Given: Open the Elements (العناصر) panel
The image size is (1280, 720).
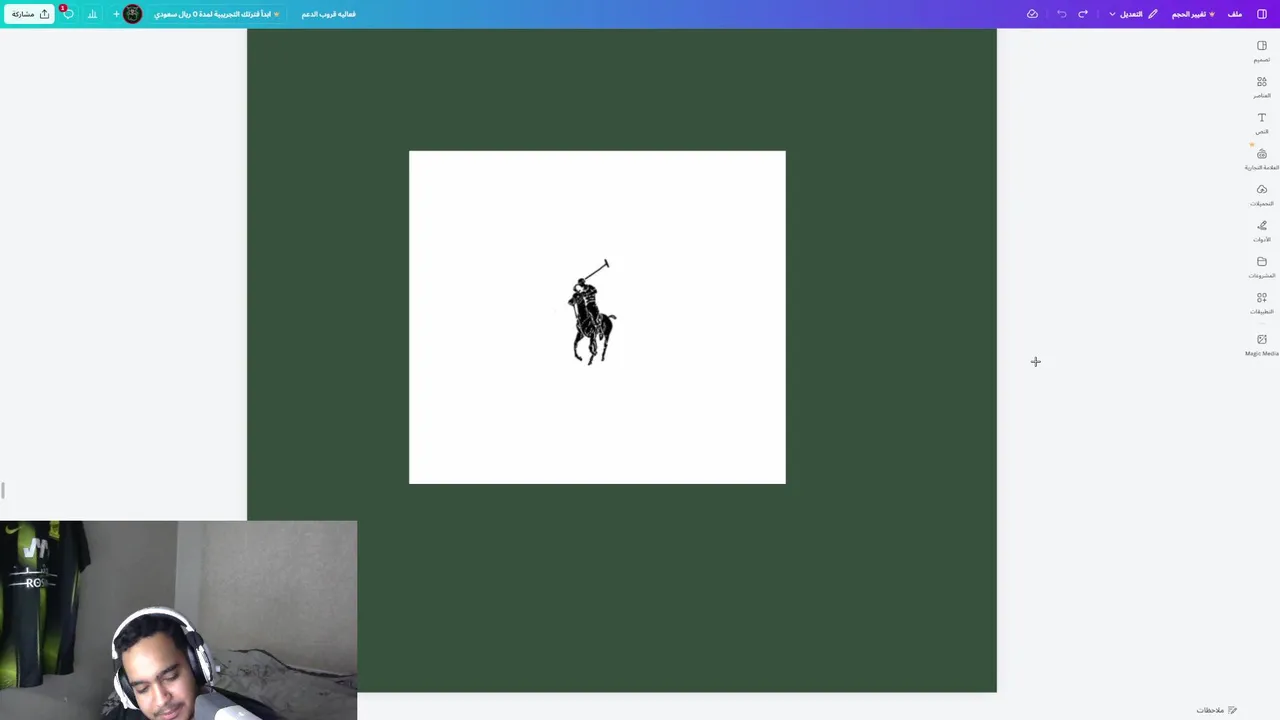Looking at the screenshot, I should click(x=1261, y=87).
